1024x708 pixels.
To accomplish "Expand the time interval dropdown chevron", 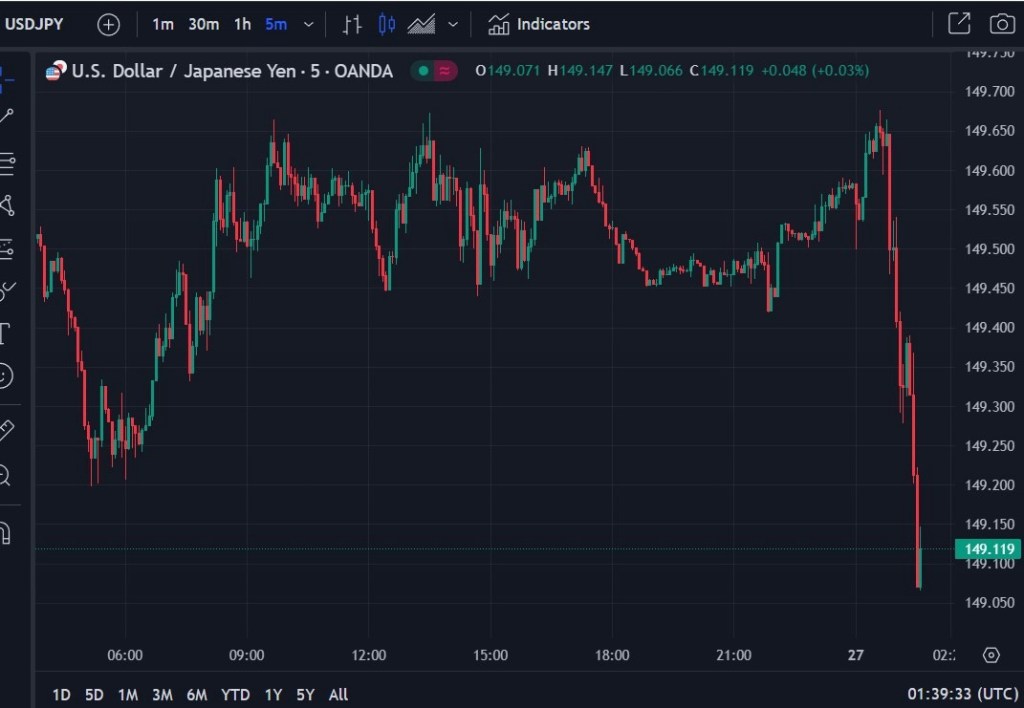I will [308, 24].
